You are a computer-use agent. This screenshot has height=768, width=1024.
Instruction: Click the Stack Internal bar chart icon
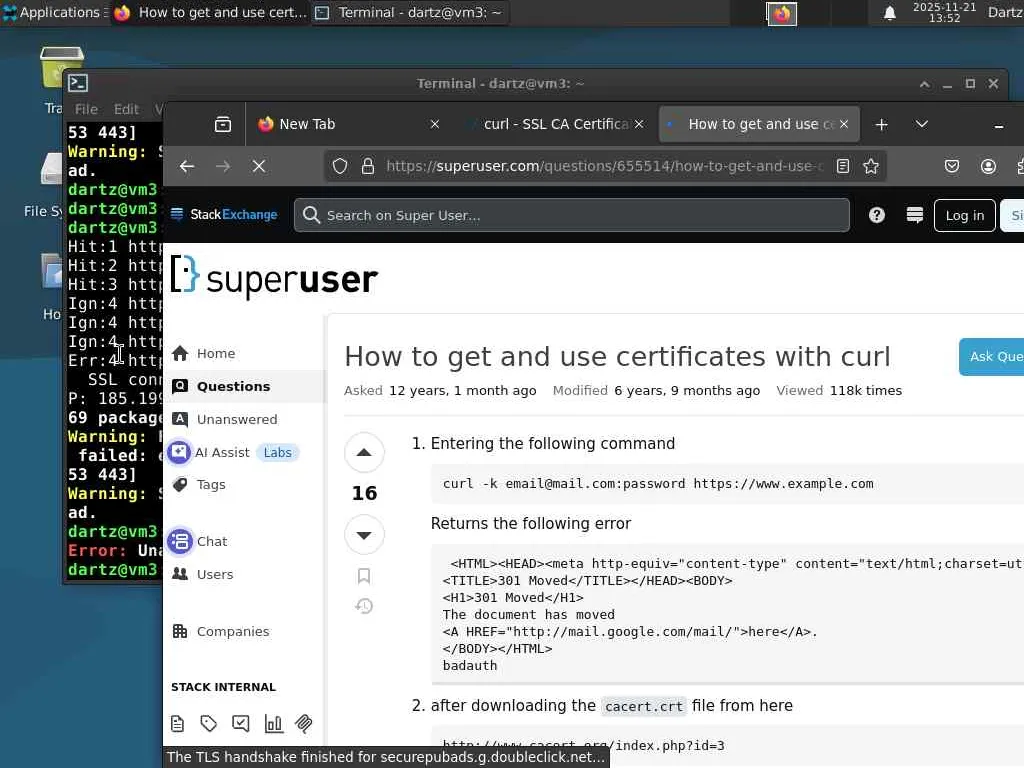[273, 724]
